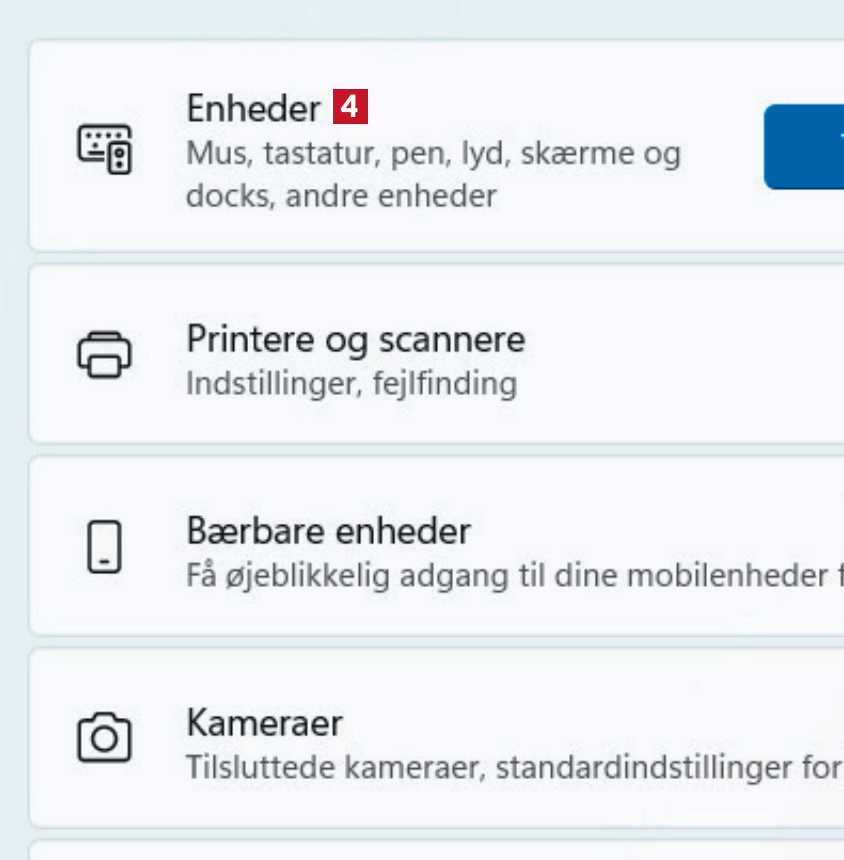The width and height of the screenshot is (844, 860).
Task: Click the "docks, andre enheder" text line
Action: click(x=341, y=195)
